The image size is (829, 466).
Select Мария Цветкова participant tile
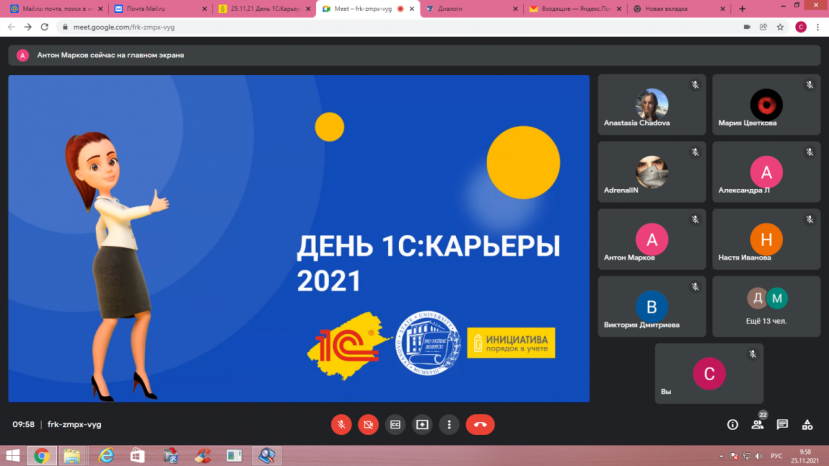pyautogui.click(x=766, y=105)
